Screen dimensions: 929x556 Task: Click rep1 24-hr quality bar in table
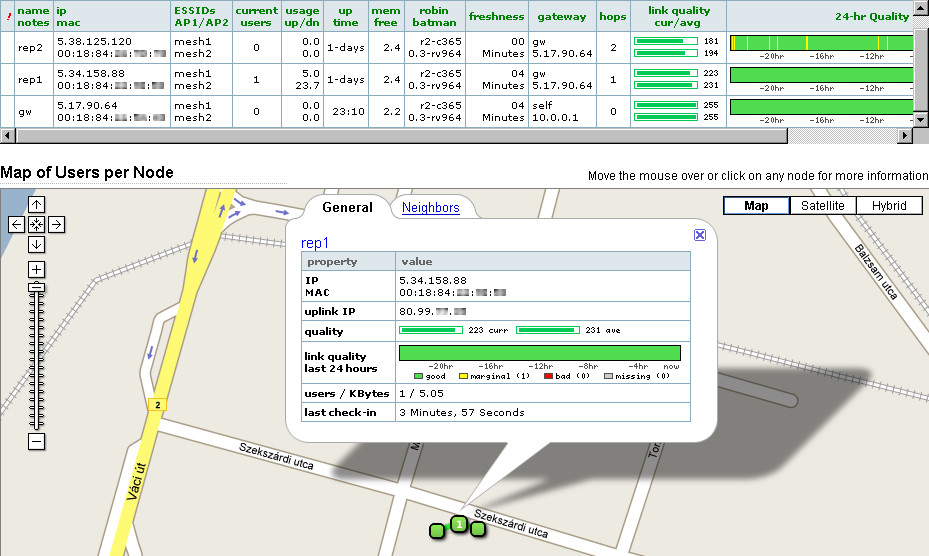(821, 75)
